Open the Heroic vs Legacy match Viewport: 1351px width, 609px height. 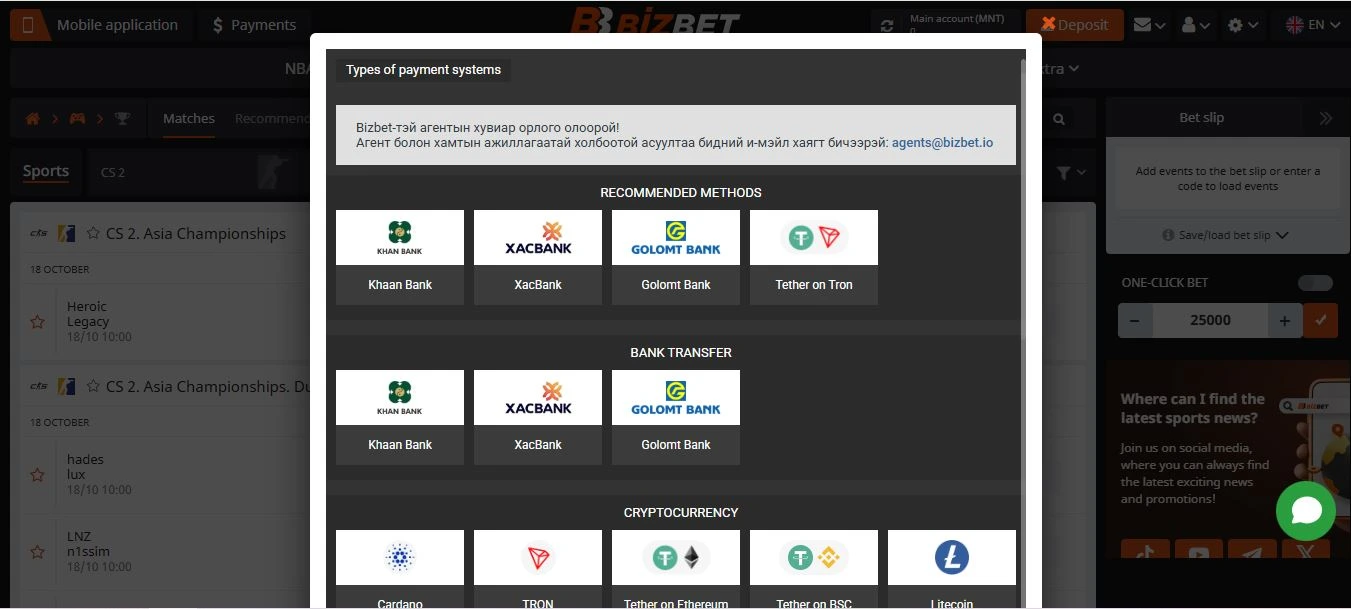point(88,314)
